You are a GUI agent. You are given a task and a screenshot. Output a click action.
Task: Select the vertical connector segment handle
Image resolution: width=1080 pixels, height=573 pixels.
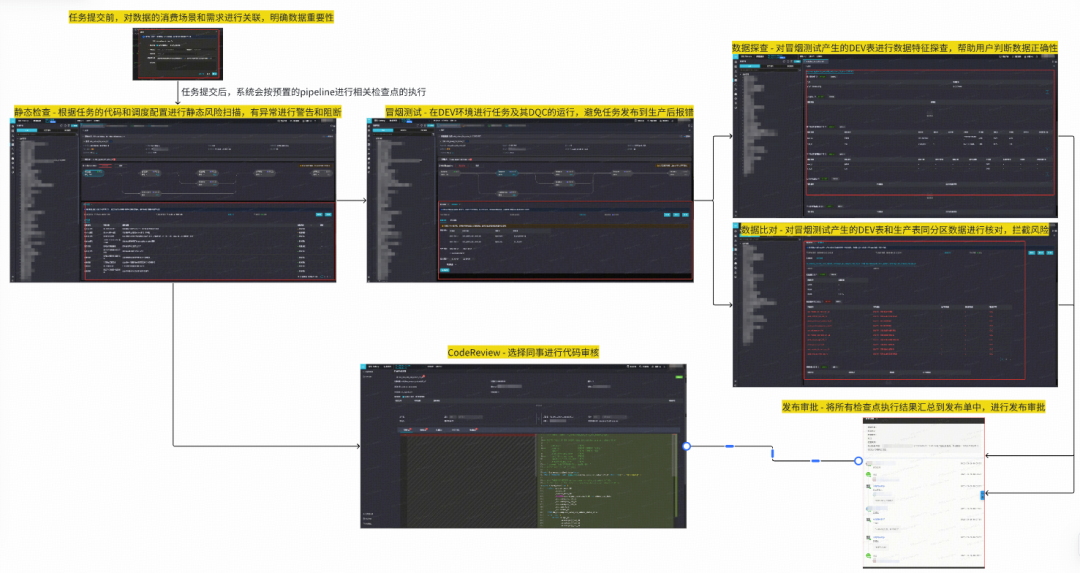coord(773,454)
